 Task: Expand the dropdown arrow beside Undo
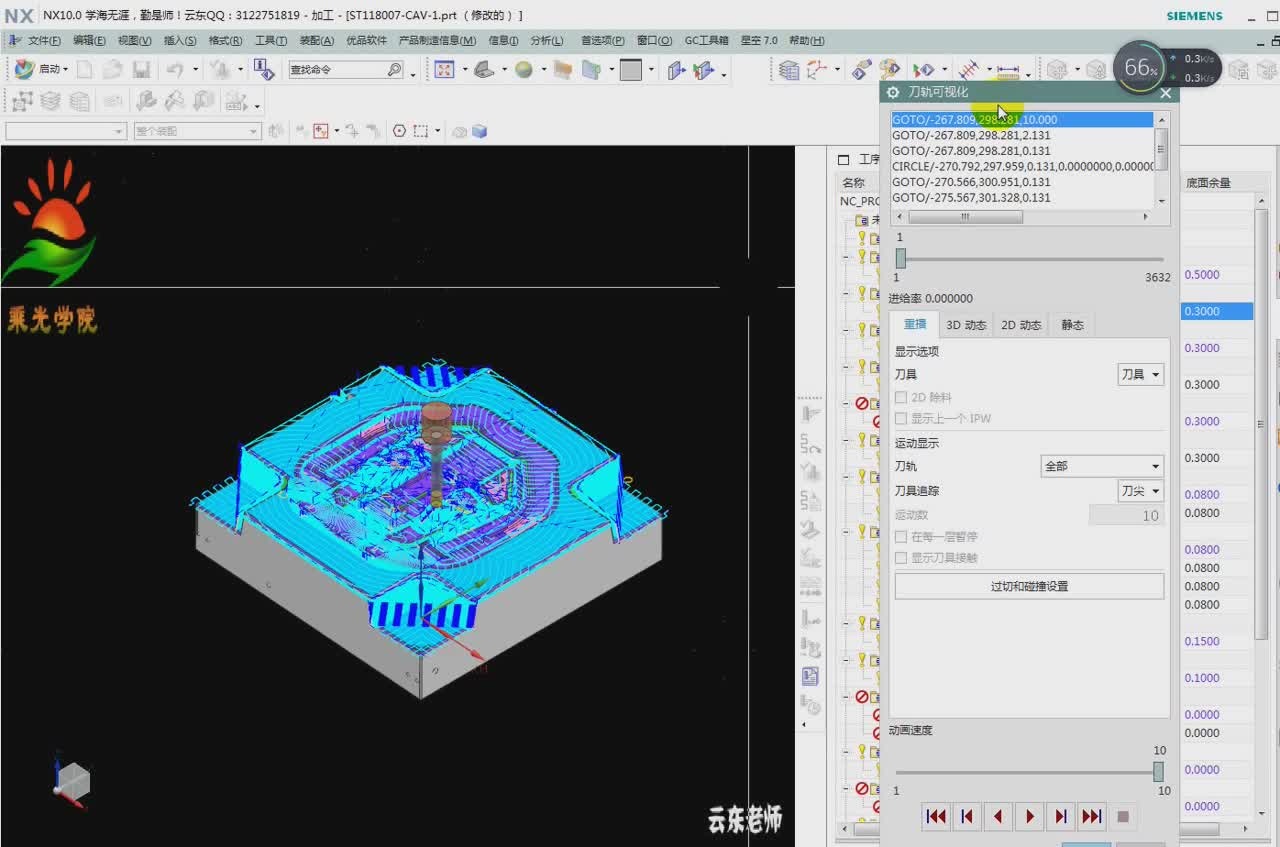[x=195, y=70]
